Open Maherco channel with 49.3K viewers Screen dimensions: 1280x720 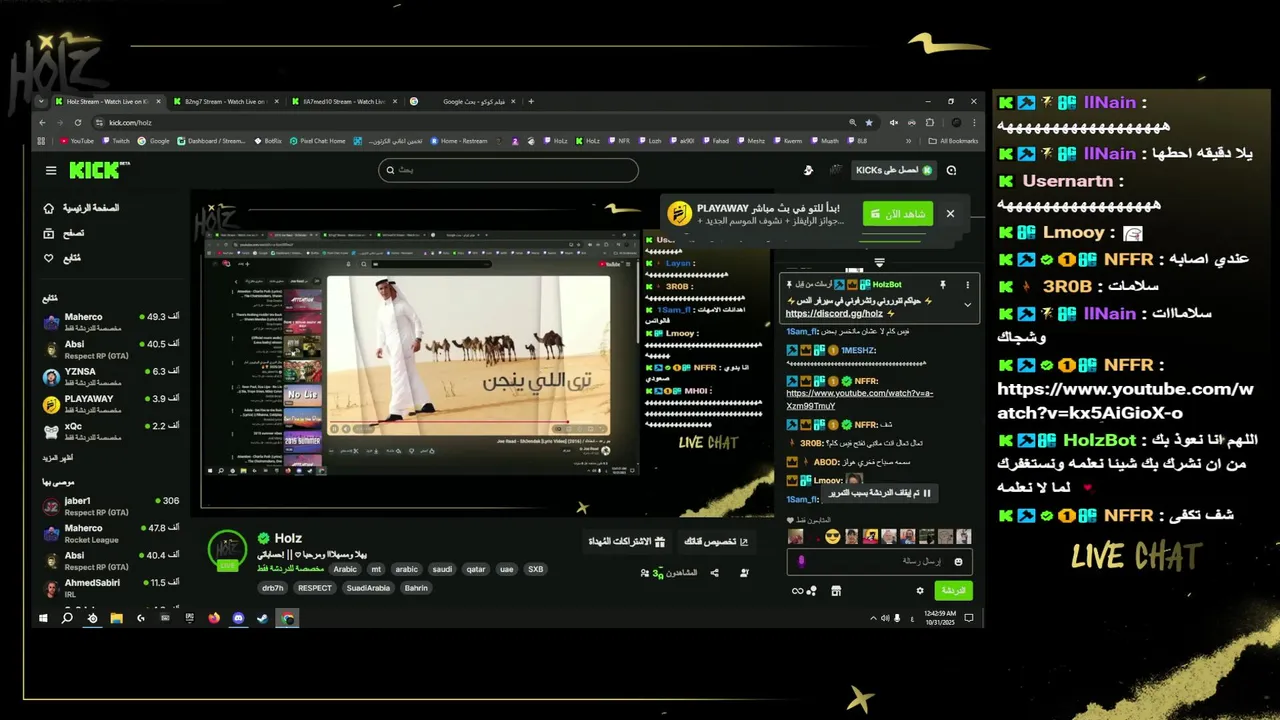click(111, 321)
